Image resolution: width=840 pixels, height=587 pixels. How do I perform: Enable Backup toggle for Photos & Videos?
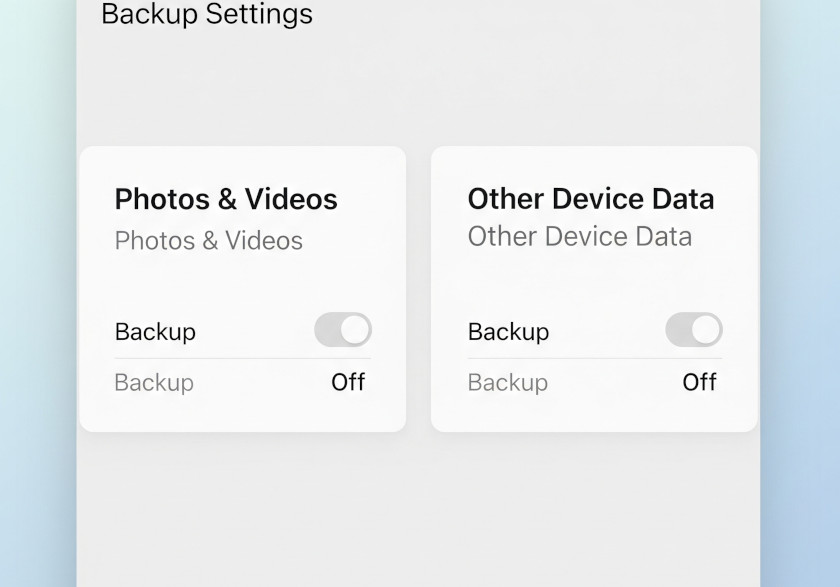pos(342,330)
